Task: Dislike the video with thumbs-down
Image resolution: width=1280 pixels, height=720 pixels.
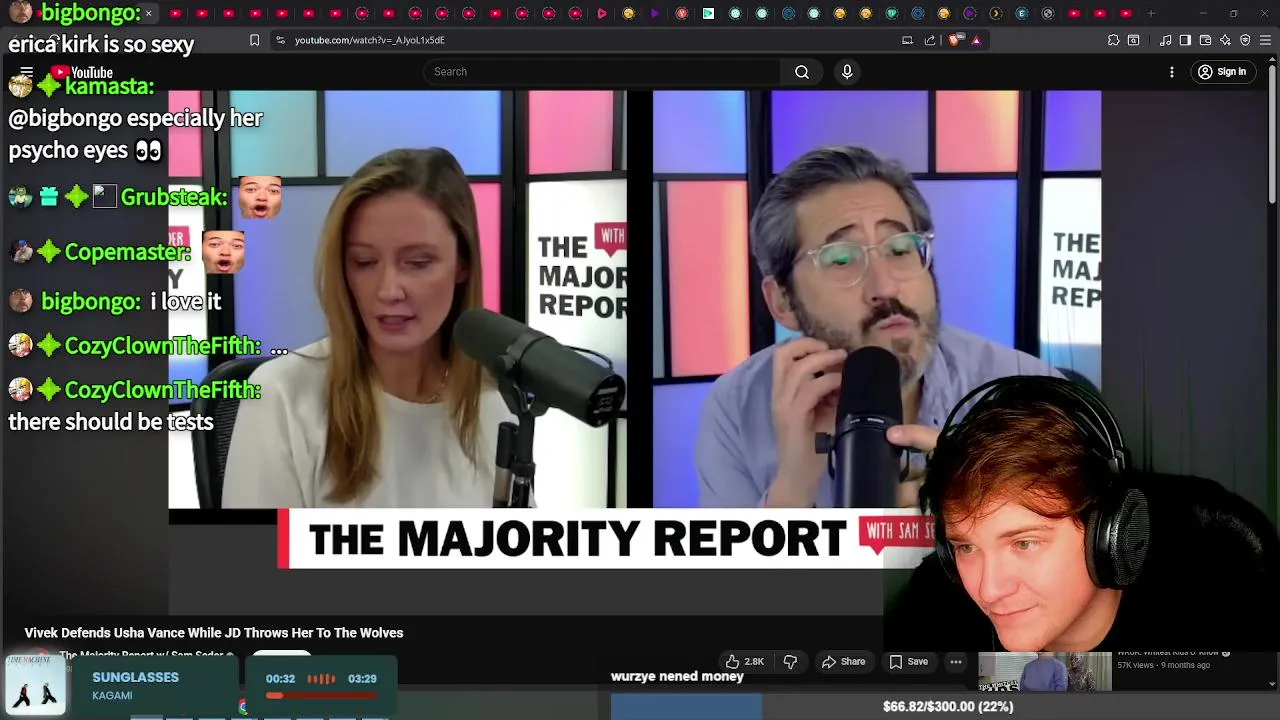Action: point(790,661)
